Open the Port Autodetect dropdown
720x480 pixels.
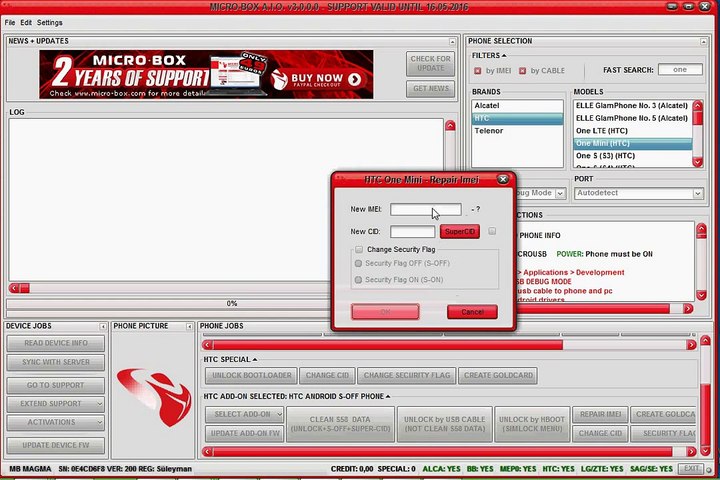pos(698,193)
